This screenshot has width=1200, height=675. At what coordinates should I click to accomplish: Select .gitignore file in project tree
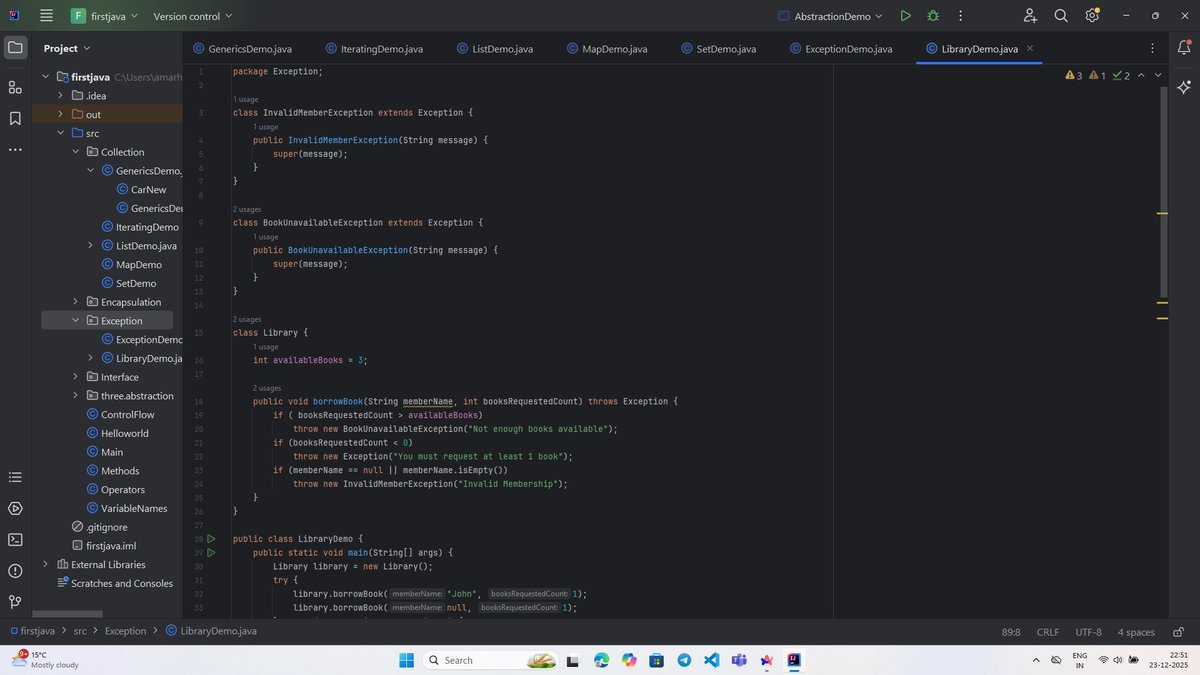[99, 527]
